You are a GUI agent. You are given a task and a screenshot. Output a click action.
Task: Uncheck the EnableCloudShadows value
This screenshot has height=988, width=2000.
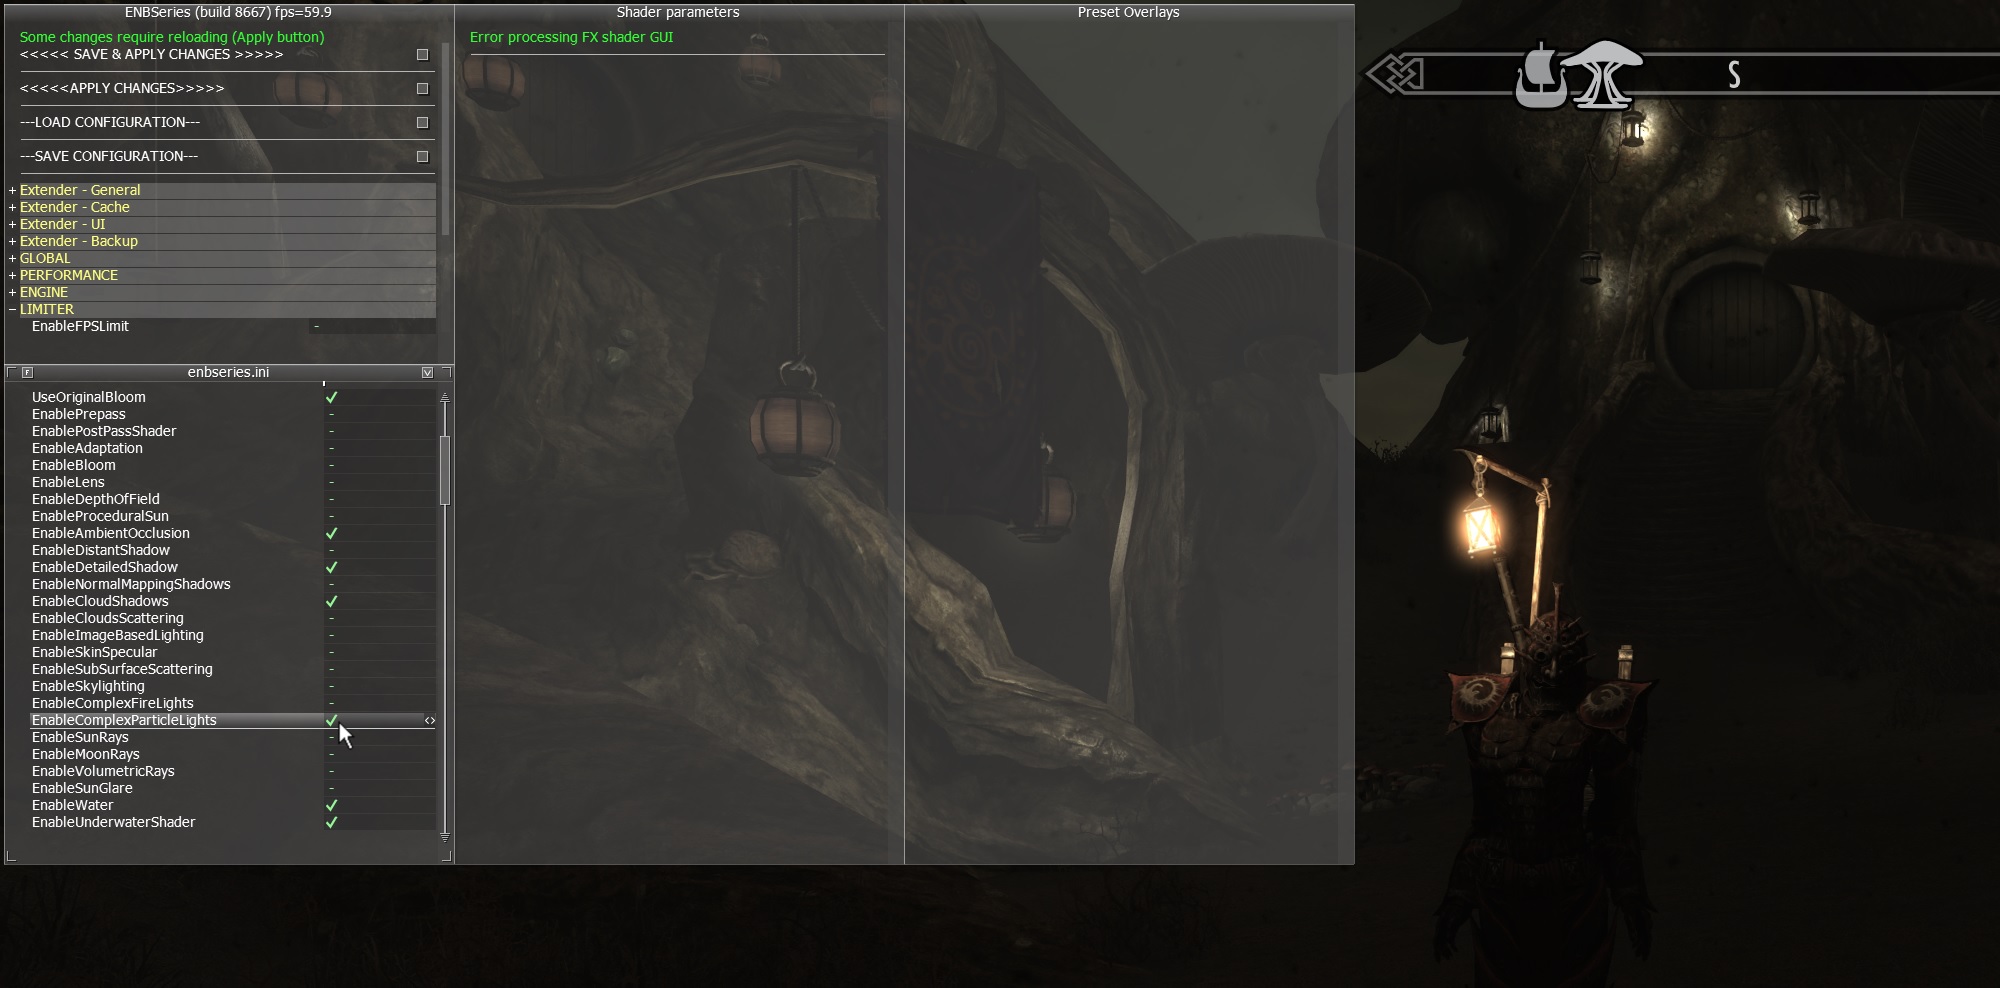[331, 601]
